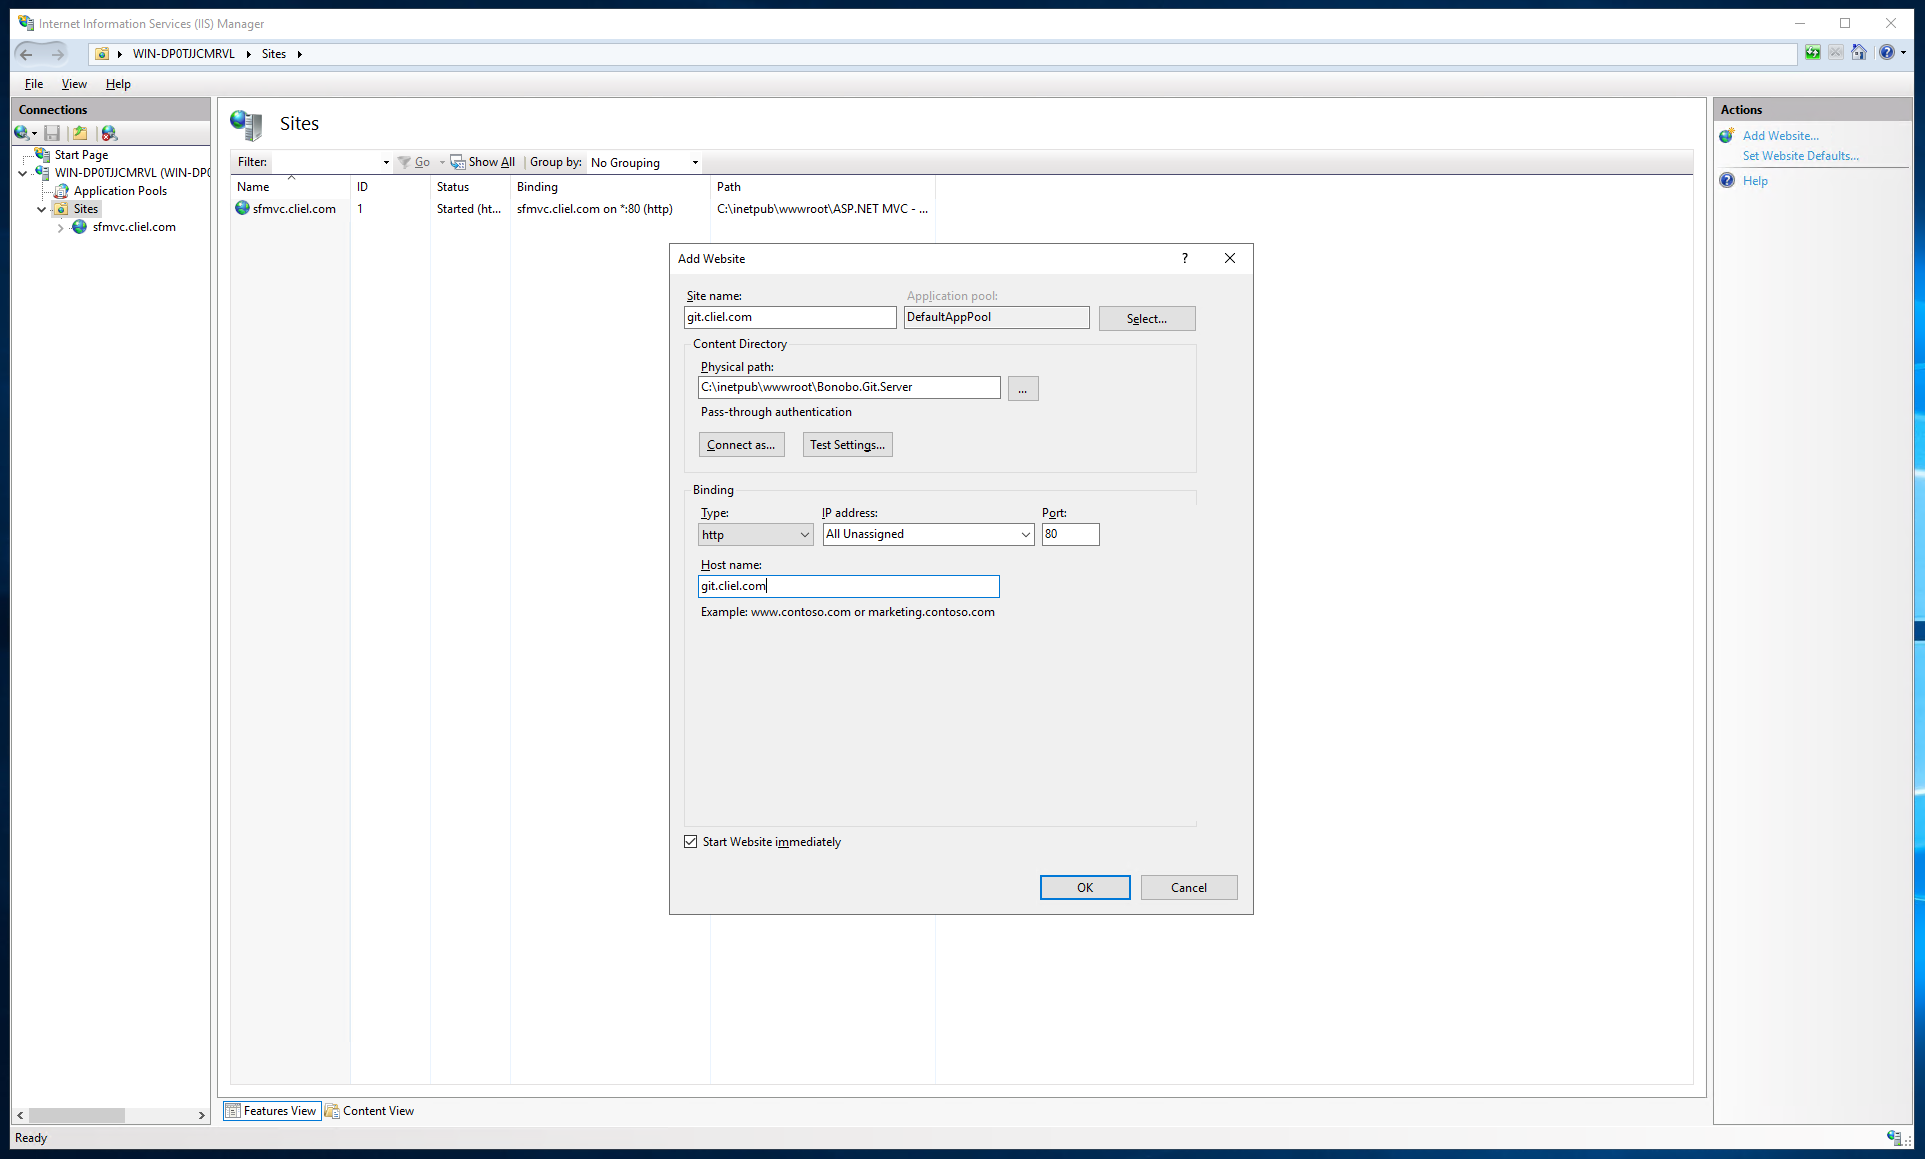Click the Select... application pool button
This screenshot has height=1159, width=1925.
(1146, 319)
